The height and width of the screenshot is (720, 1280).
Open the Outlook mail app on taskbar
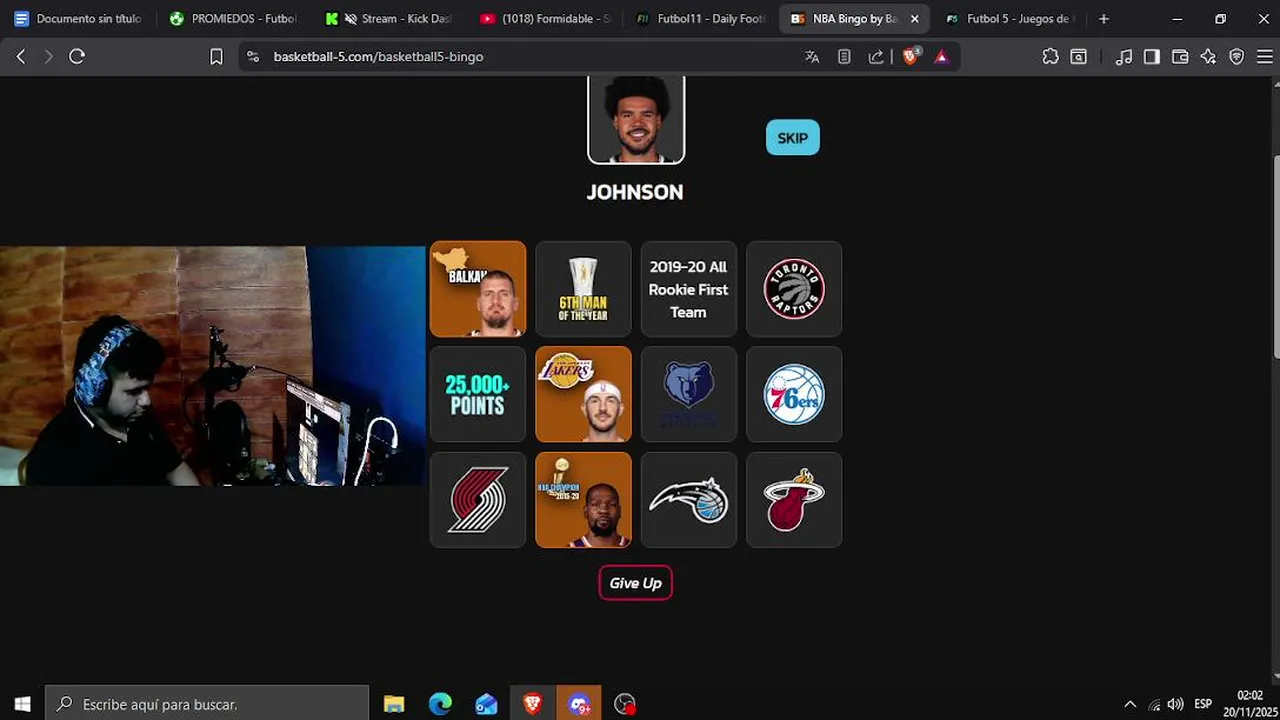[486, 704]
